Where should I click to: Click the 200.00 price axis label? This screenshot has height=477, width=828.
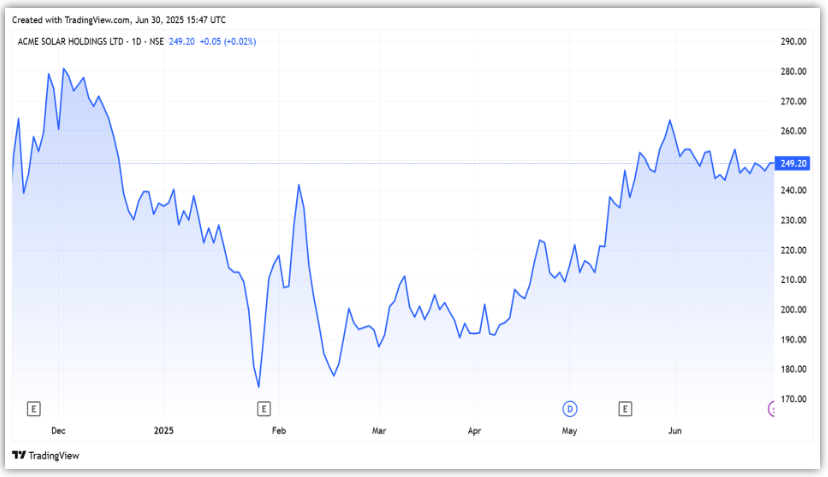click(793, 310)
